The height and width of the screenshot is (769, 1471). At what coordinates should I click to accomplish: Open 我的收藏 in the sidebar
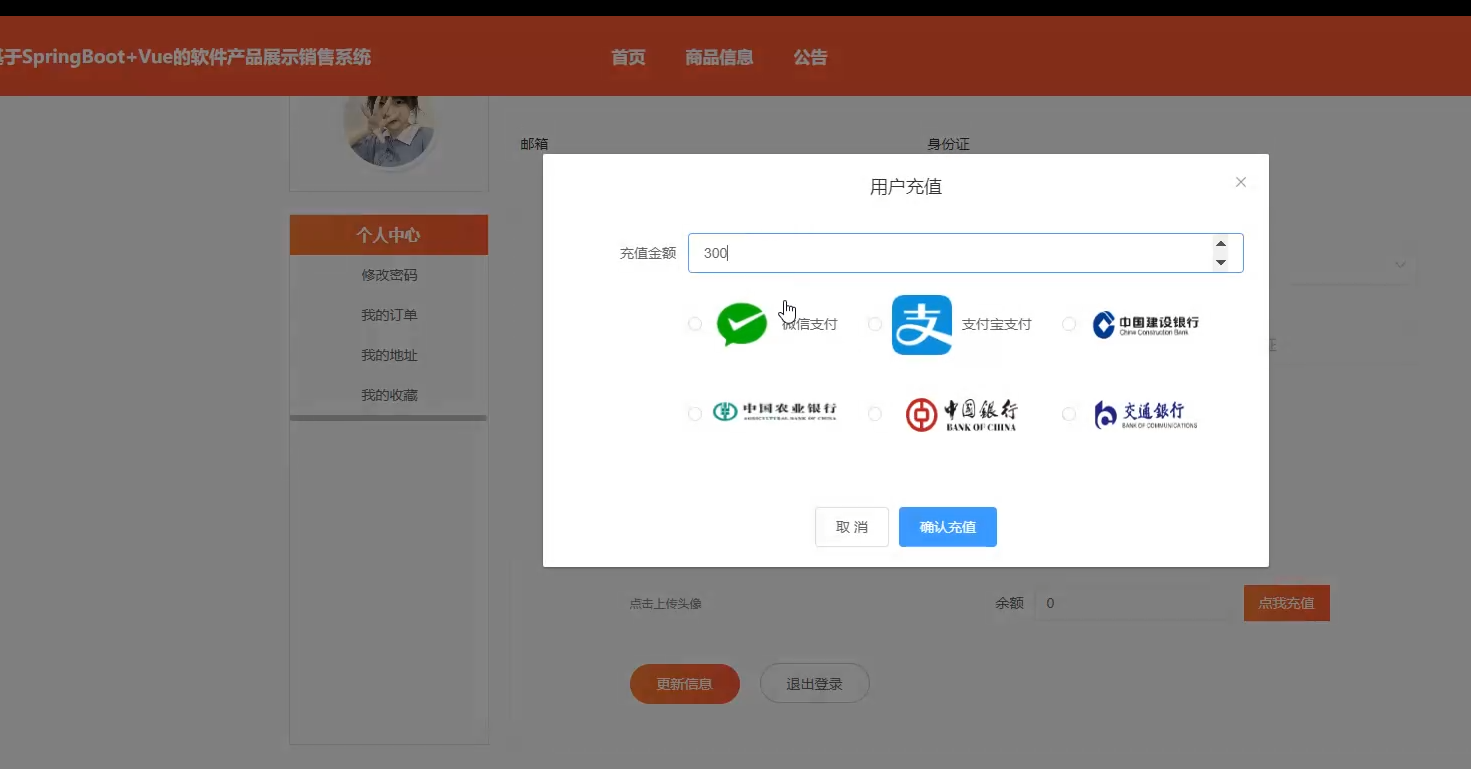tap(389, 395)
